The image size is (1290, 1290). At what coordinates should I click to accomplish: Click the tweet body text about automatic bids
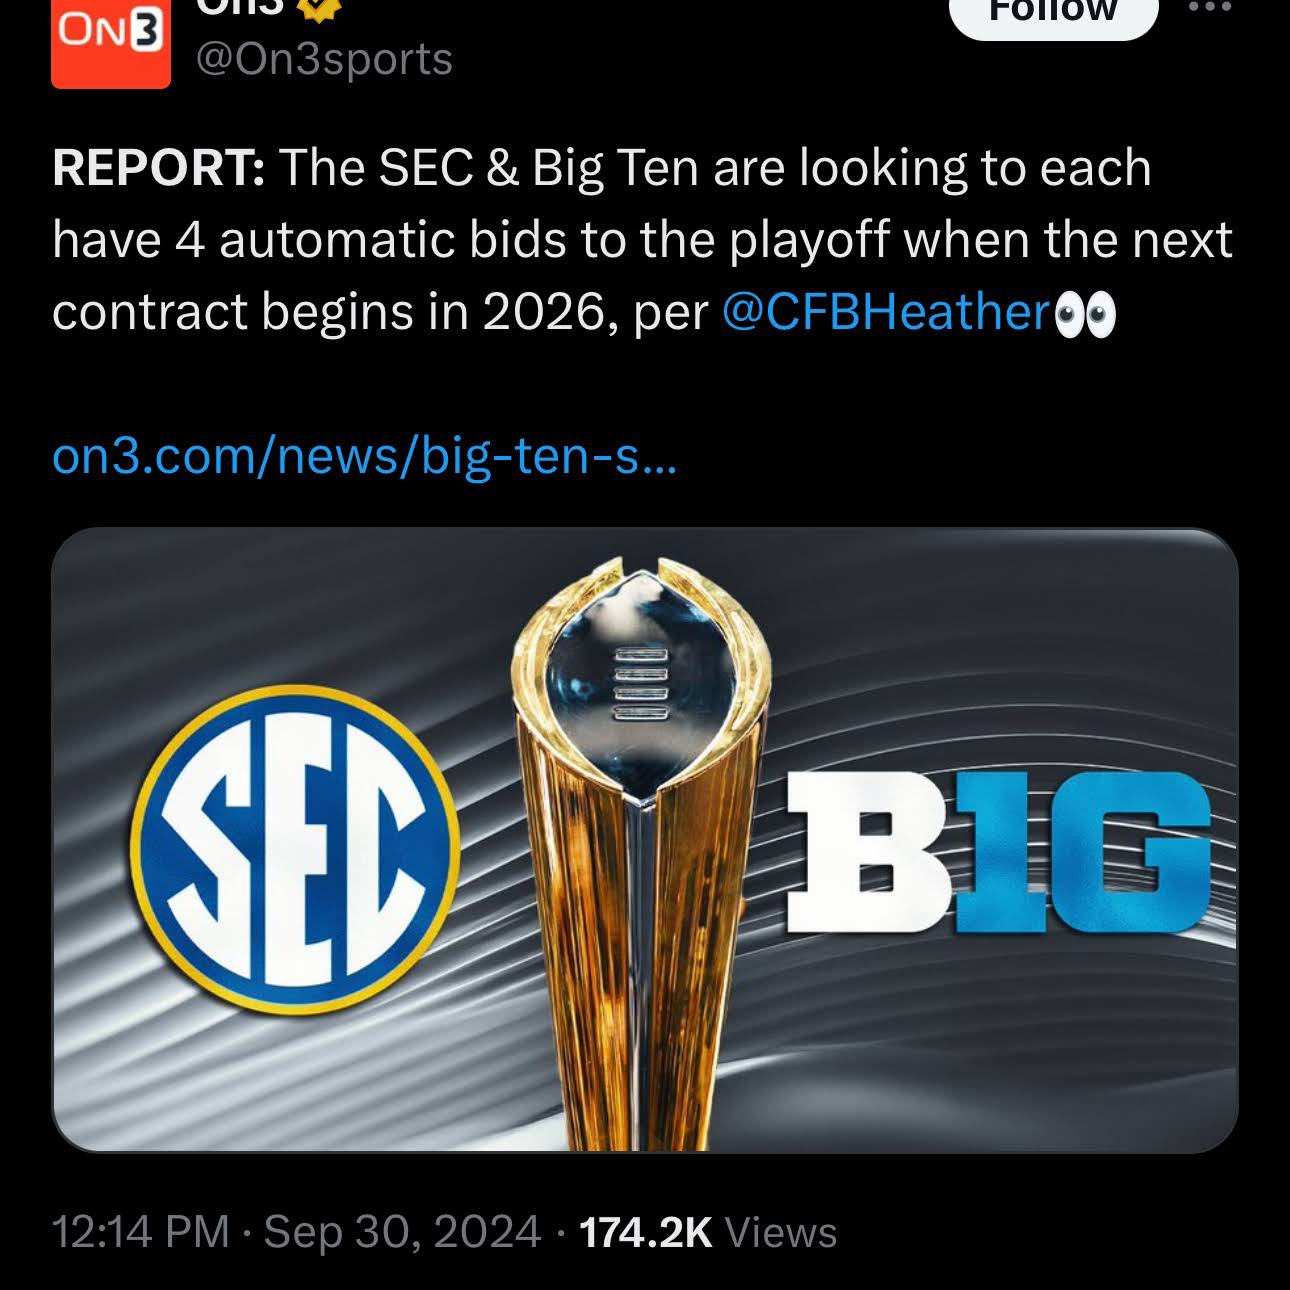coord(640,240)
